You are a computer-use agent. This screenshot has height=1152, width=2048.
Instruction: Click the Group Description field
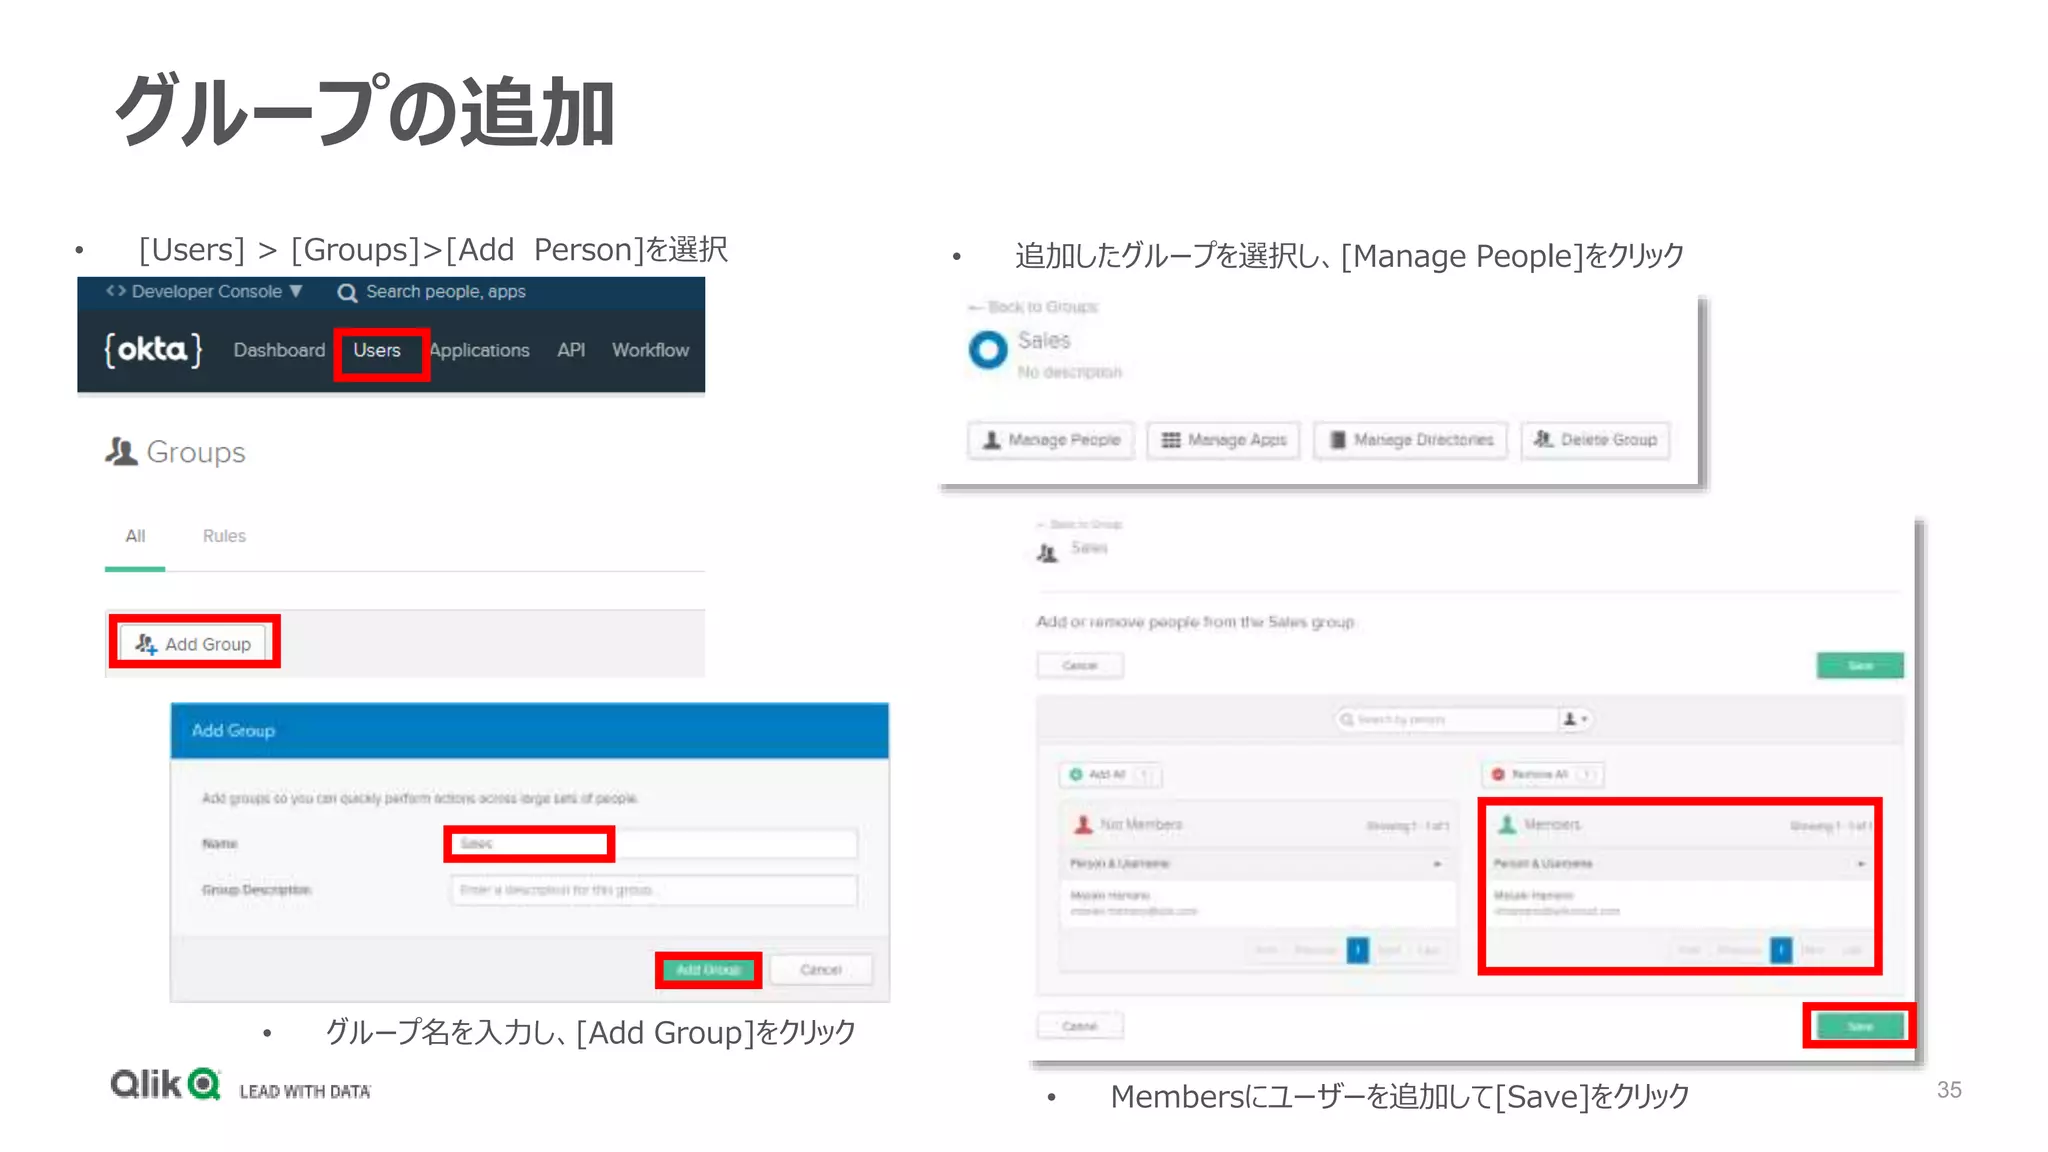[x=653, y=890]
